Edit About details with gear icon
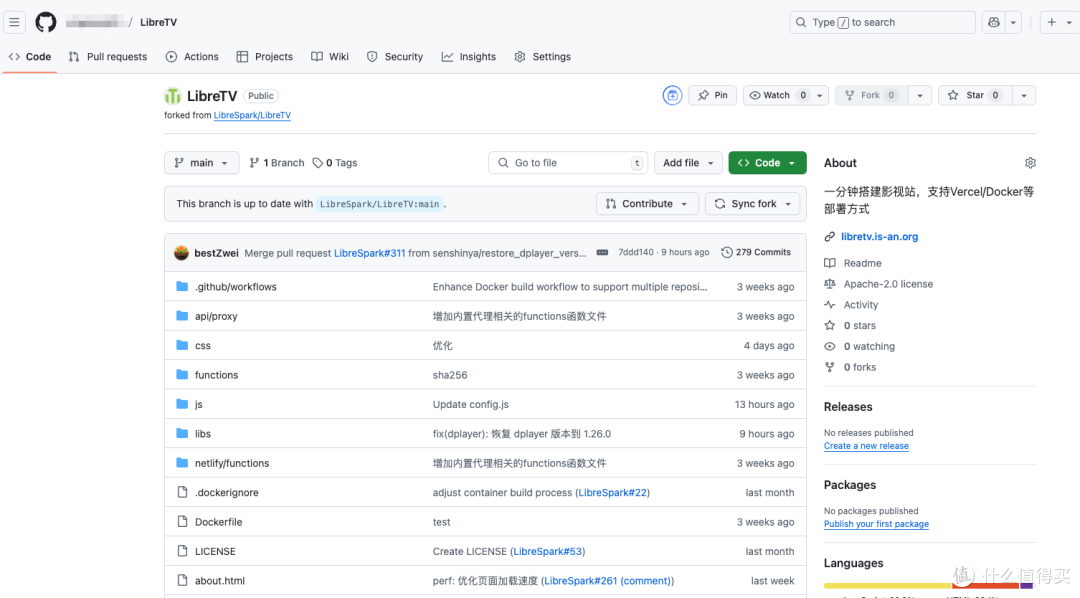Image resolution: width=1080 pixels, height=598 pixels. pyautogui.click(x=1030, y=163)
